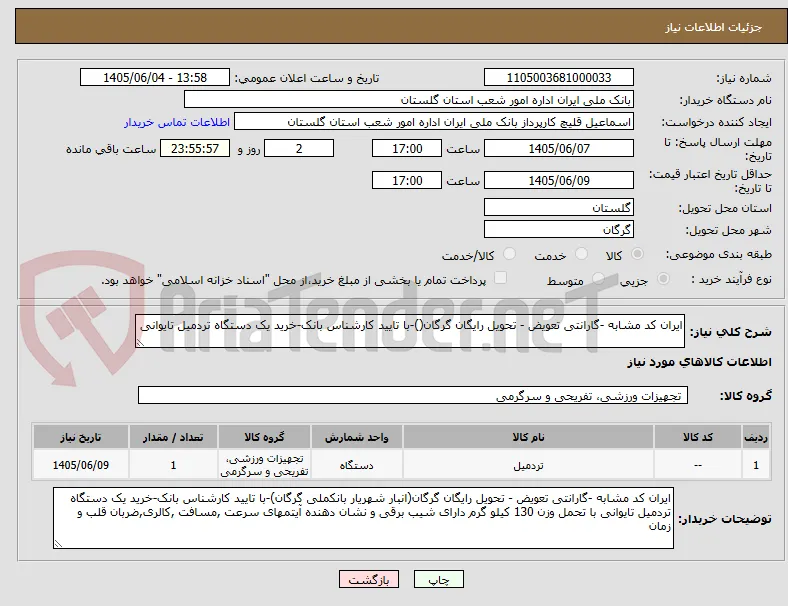788x606 pixels.
Task: Click the تجهیزات ورزشی، تفریحی و سرگرمی table cell
Action: (x=264, y=465)
